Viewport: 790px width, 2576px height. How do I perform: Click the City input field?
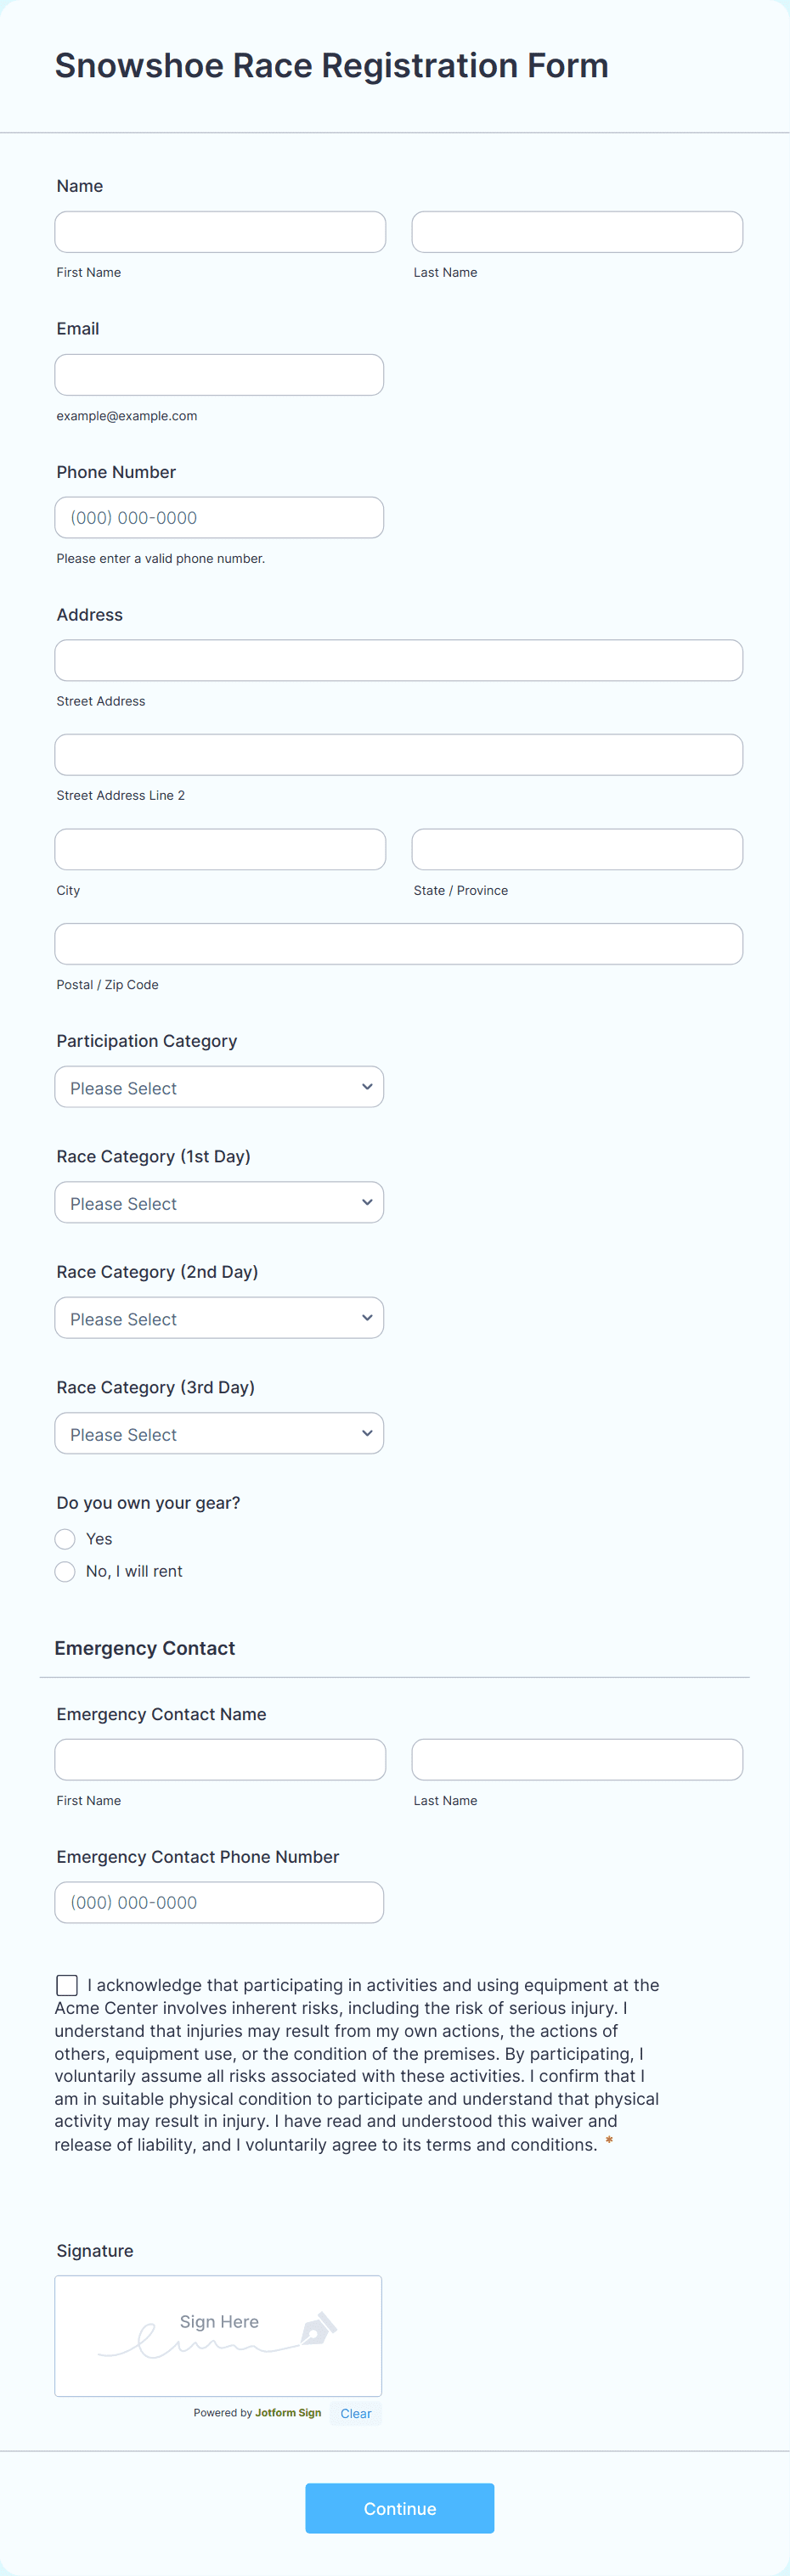click(220, 850)
